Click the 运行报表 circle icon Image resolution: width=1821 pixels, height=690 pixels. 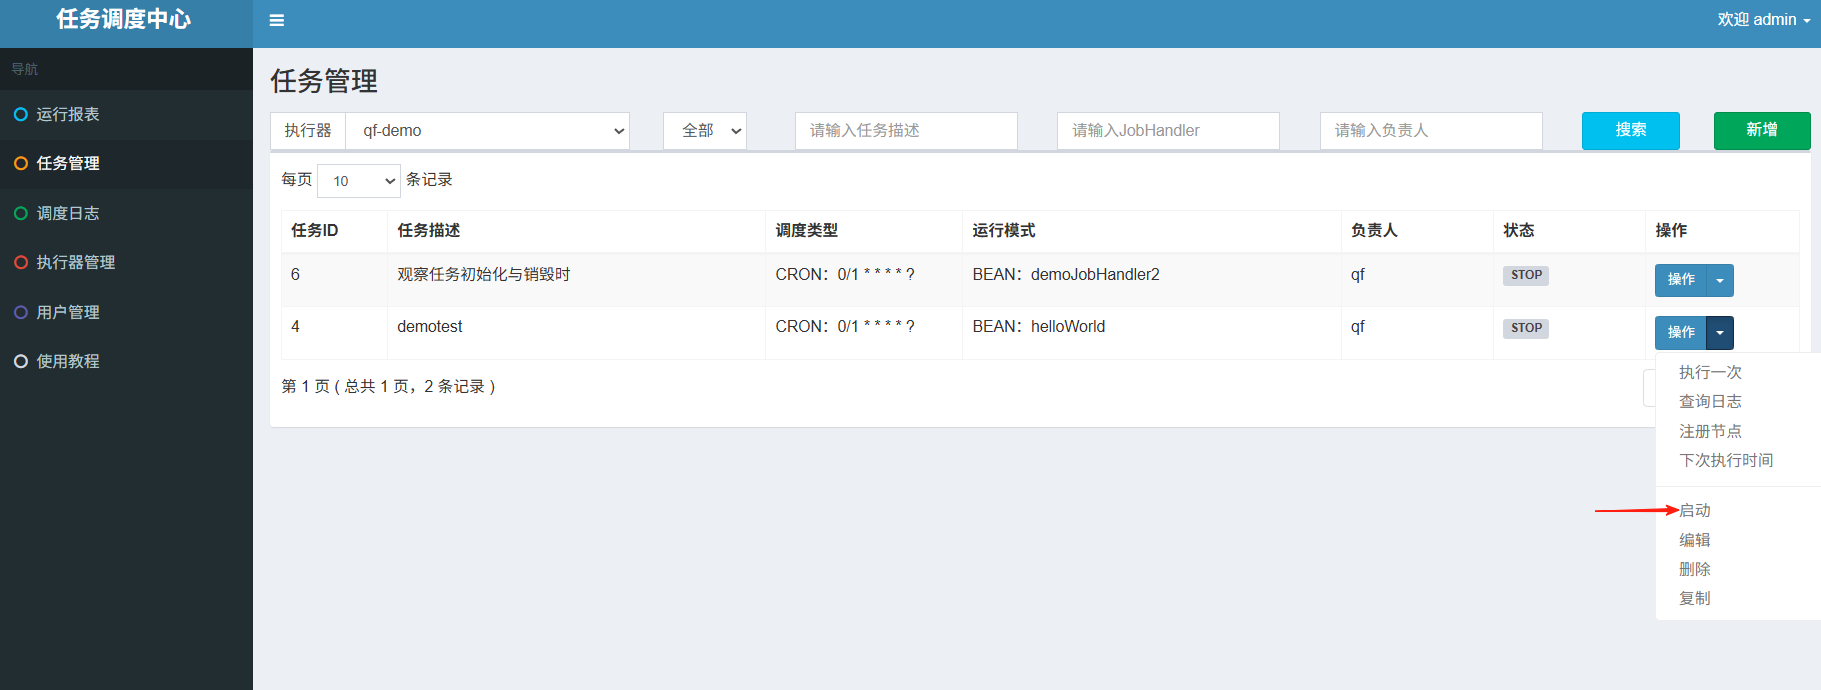20,114
